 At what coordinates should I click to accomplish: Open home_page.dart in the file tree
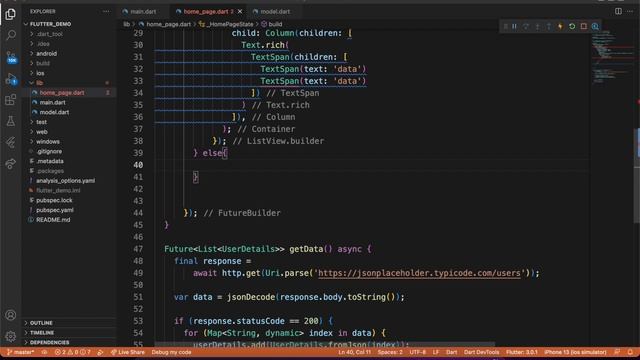(62, 93)
